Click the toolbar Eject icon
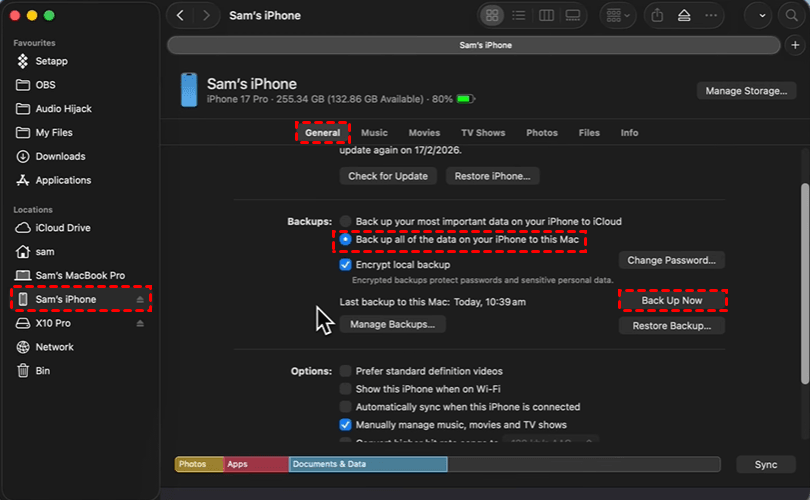Image resolution: width=810 pixels, height=500 pixels. coord(684,15)
